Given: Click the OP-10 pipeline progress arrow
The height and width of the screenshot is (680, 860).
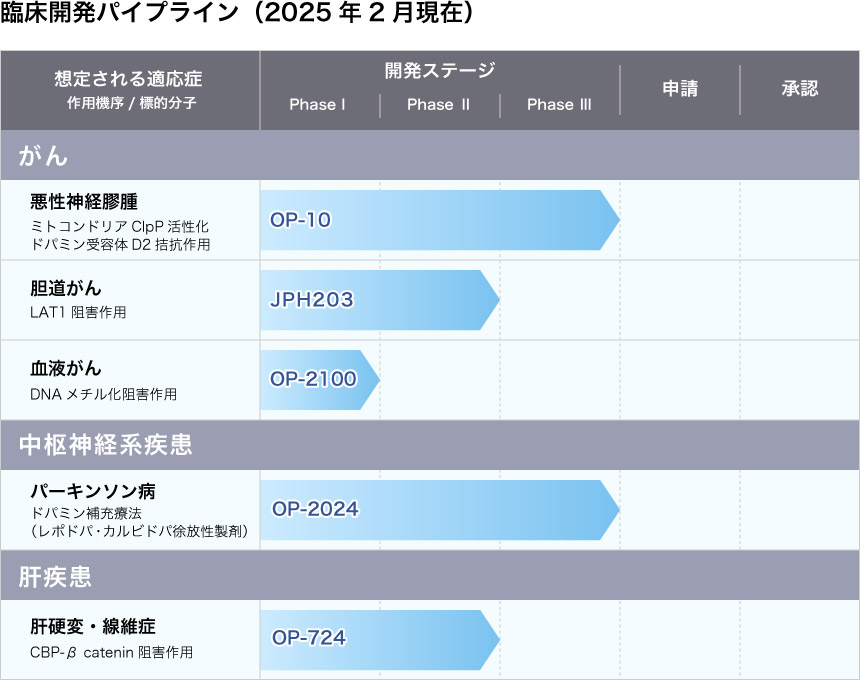Looking at the screenshot, I should (x=438, y=220).
